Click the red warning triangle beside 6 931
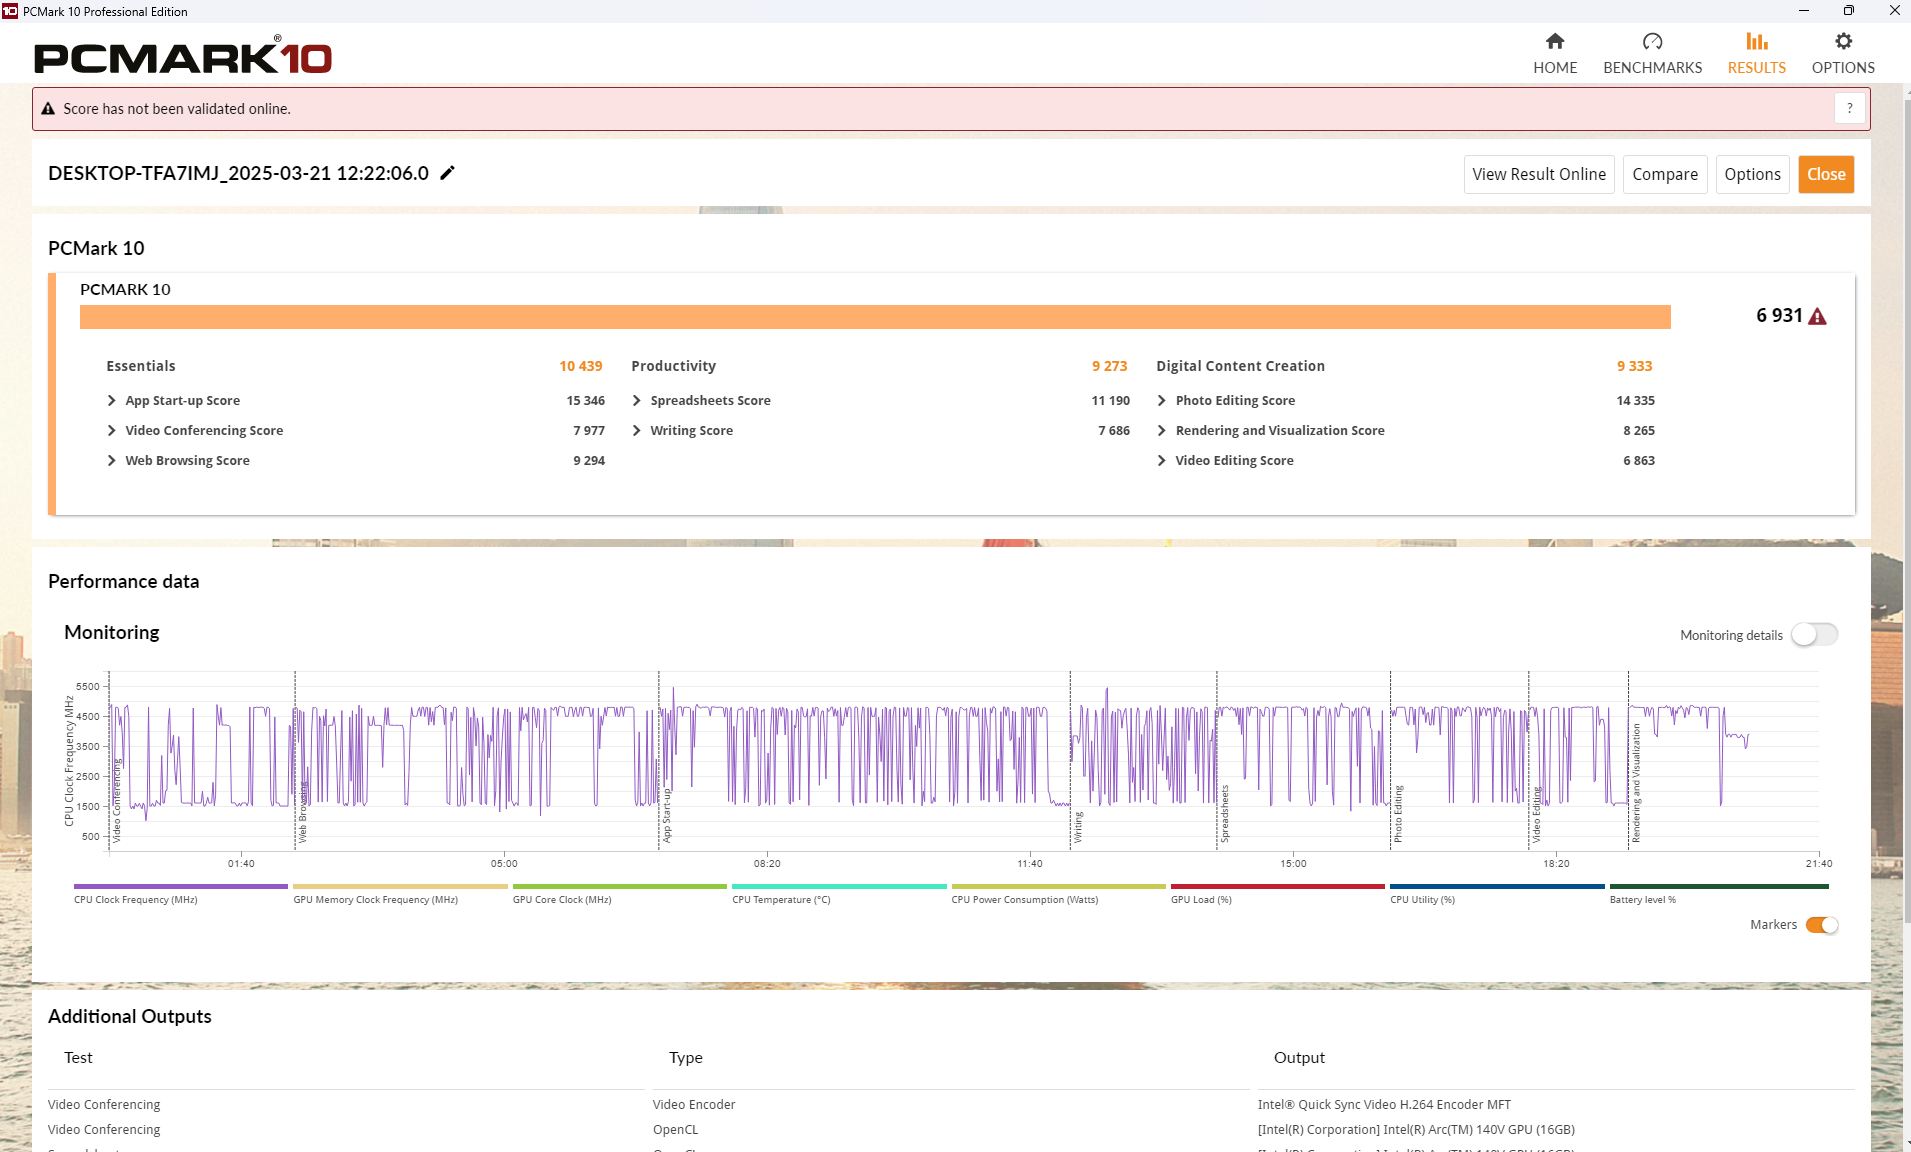This screenshot has height=1152, width=1911. click(x=1817, y=316)
